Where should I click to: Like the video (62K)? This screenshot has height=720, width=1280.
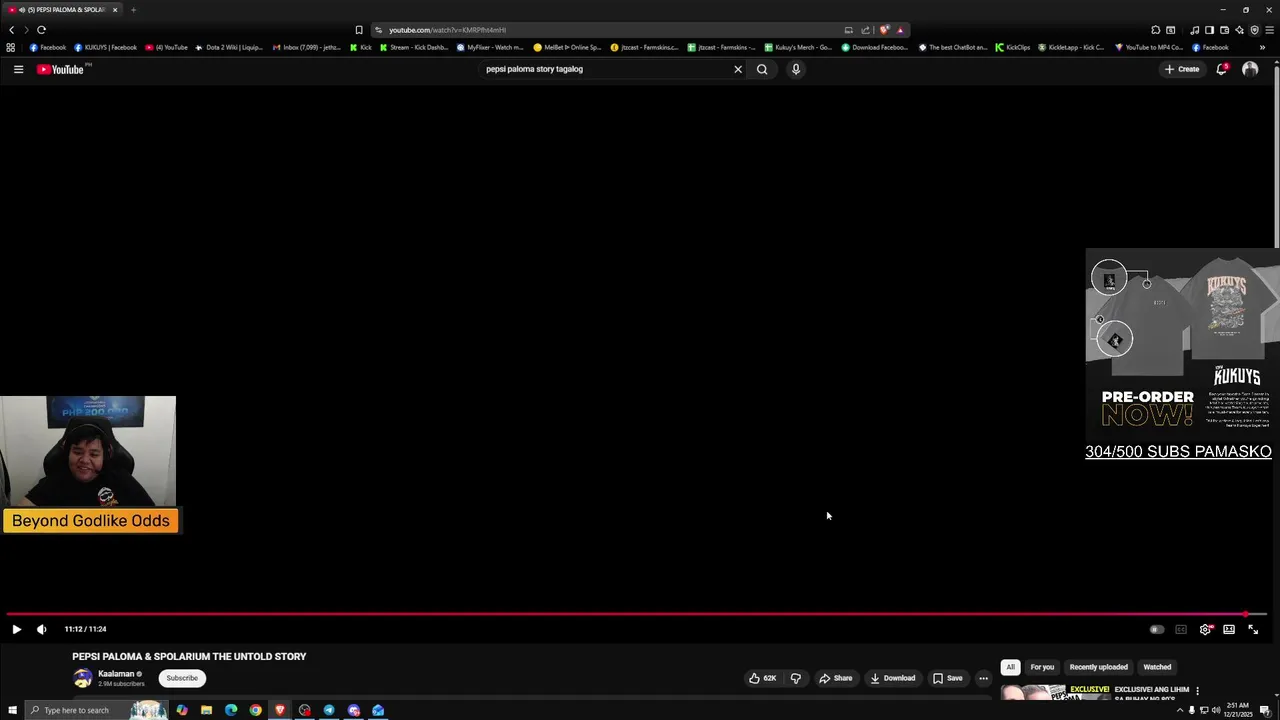pyautogui.click(x=763, y=678)
